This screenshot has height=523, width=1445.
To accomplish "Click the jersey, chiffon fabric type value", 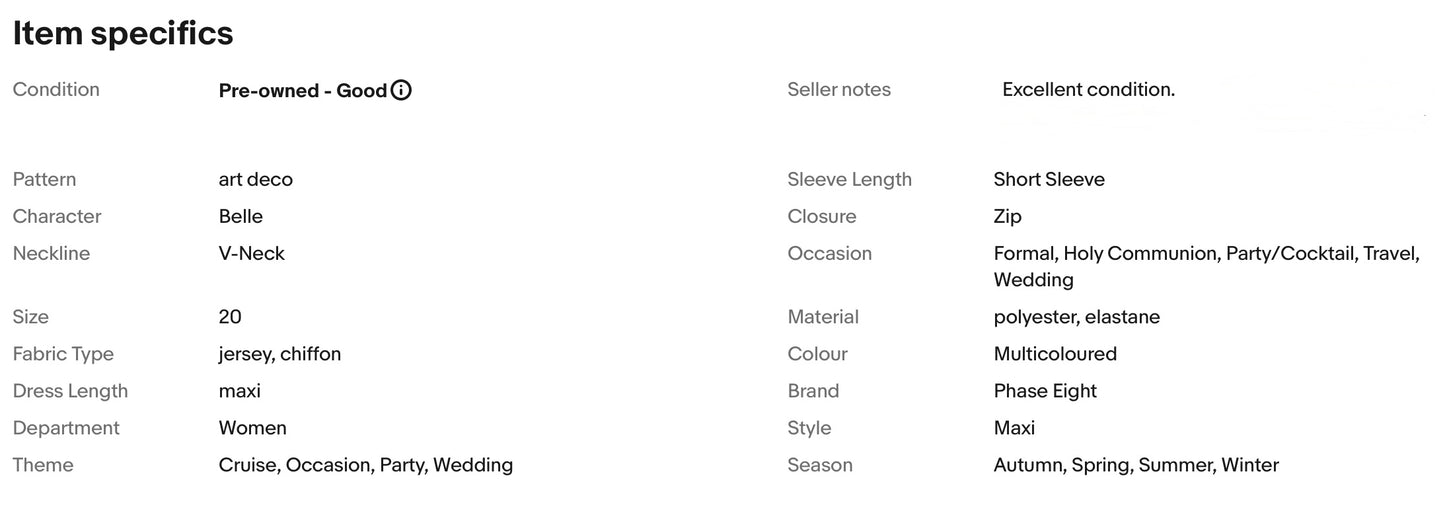I will tap(279, 354).
